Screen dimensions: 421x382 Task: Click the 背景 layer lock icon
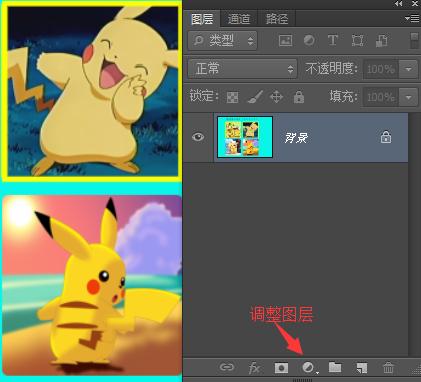click(x=386, y=137)
